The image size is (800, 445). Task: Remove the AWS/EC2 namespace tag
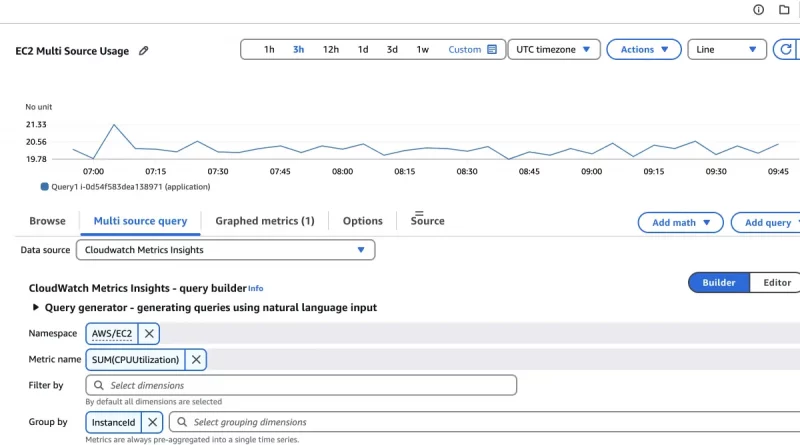(x=149, y=333)
